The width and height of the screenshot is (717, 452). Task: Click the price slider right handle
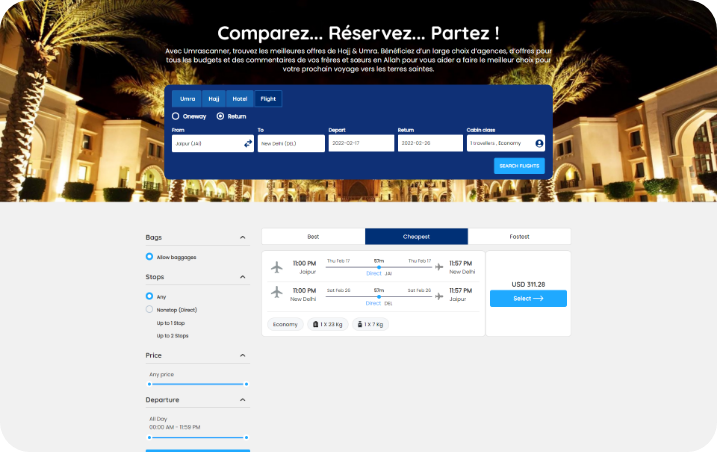click(x=246, y=384)
